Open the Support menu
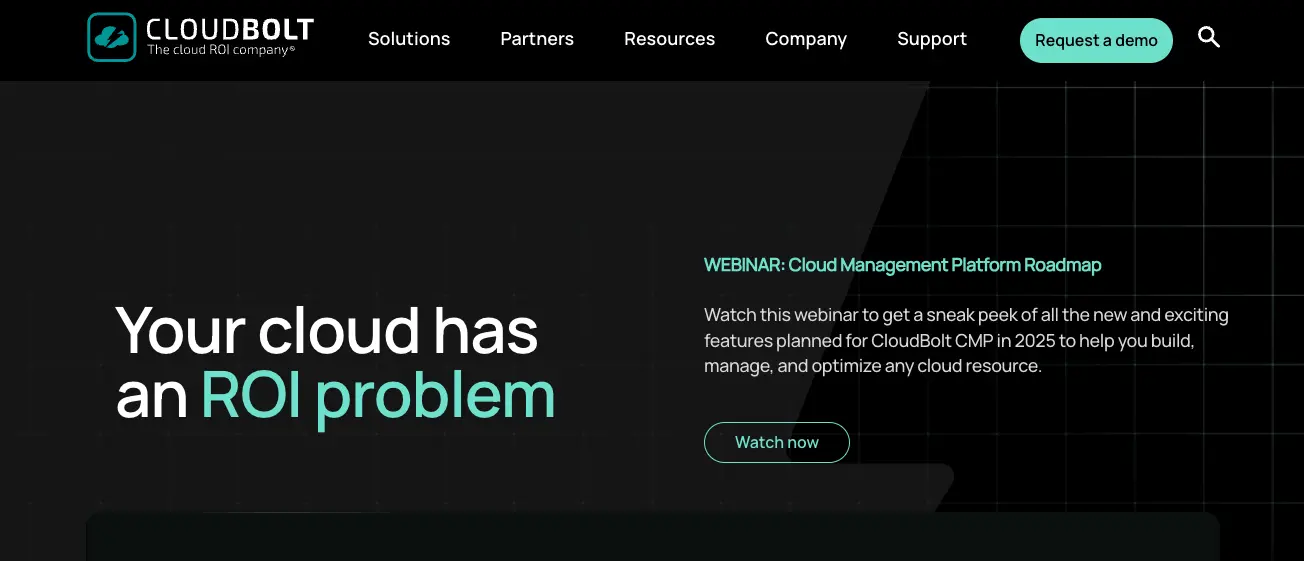This screenshot has width=1304, height=561. pyautogui.click(x=932, y=39)
